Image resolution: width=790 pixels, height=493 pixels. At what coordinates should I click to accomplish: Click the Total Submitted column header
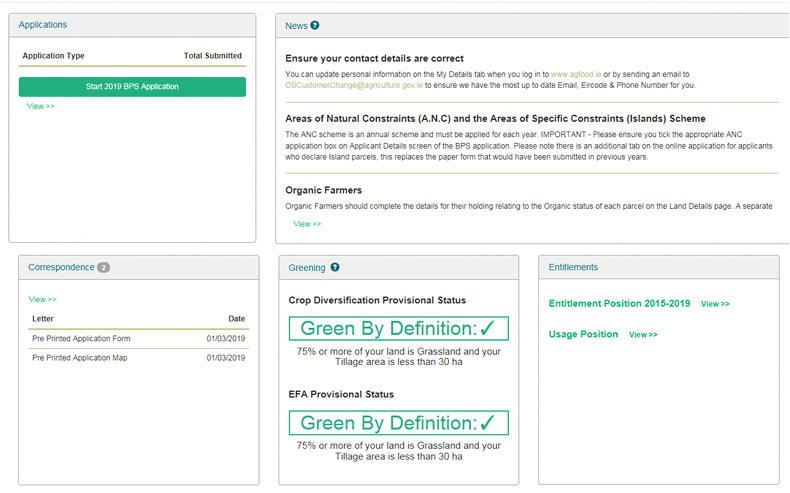tap(212, 56)
